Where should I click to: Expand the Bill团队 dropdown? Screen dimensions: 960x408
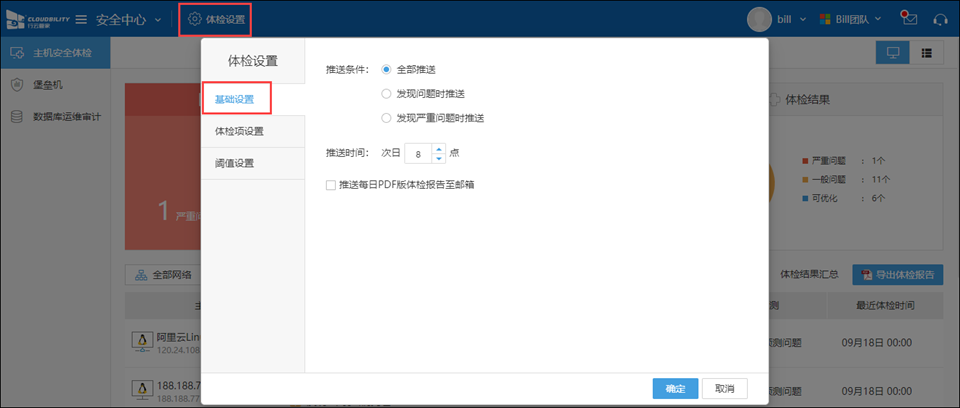pyautogui.click(x=878, y=19)
